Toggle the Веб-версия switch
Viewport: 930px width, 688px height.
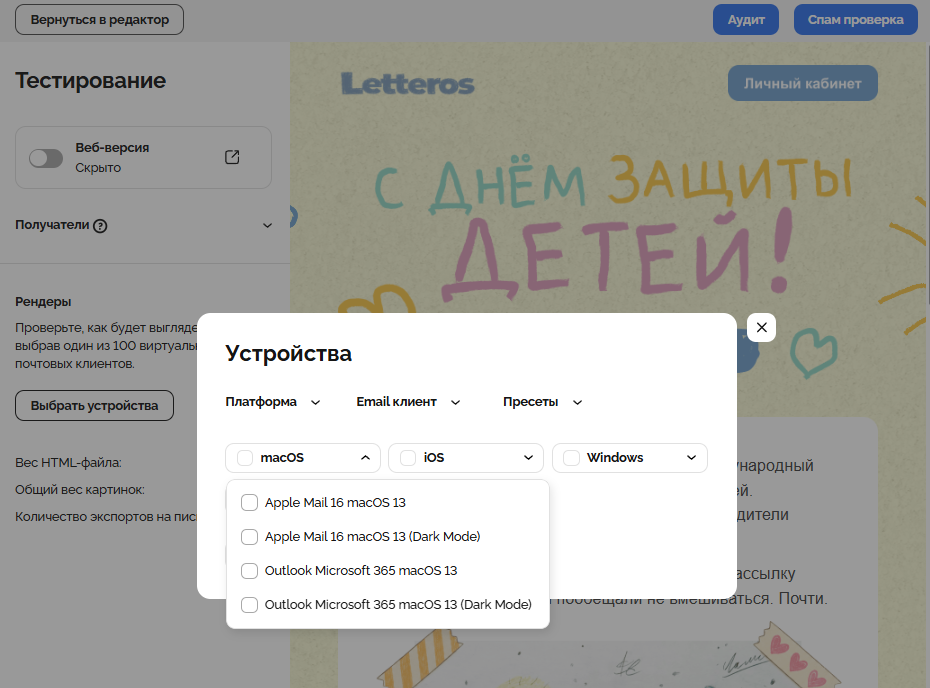point(46,158)
